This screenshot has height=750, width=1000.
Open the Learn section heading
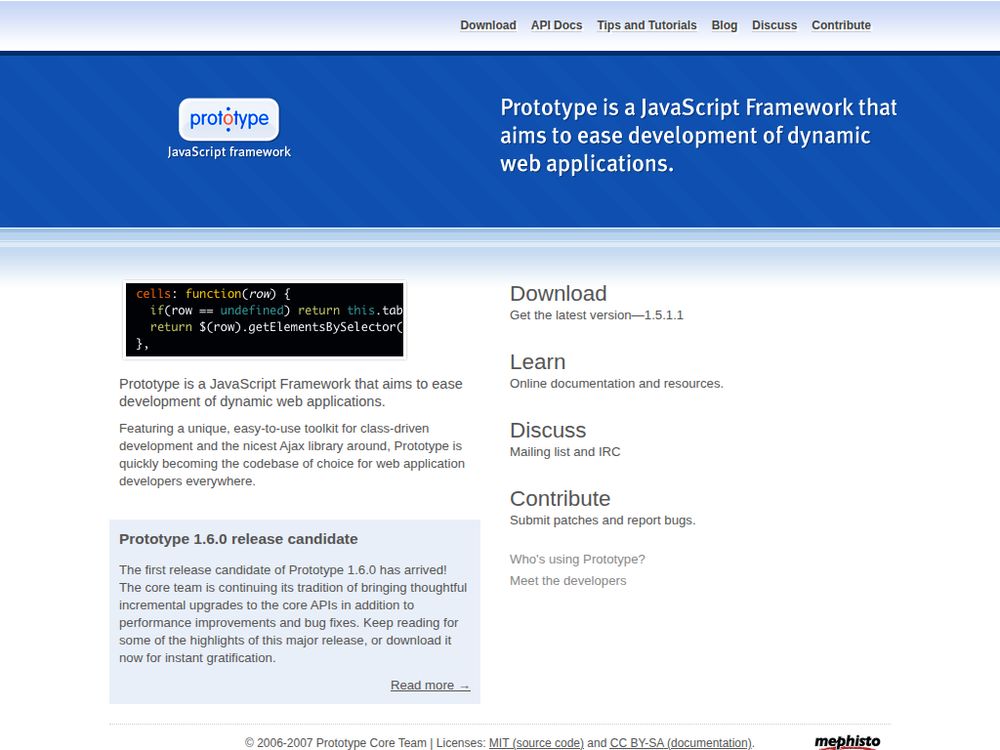click(538, 362)
